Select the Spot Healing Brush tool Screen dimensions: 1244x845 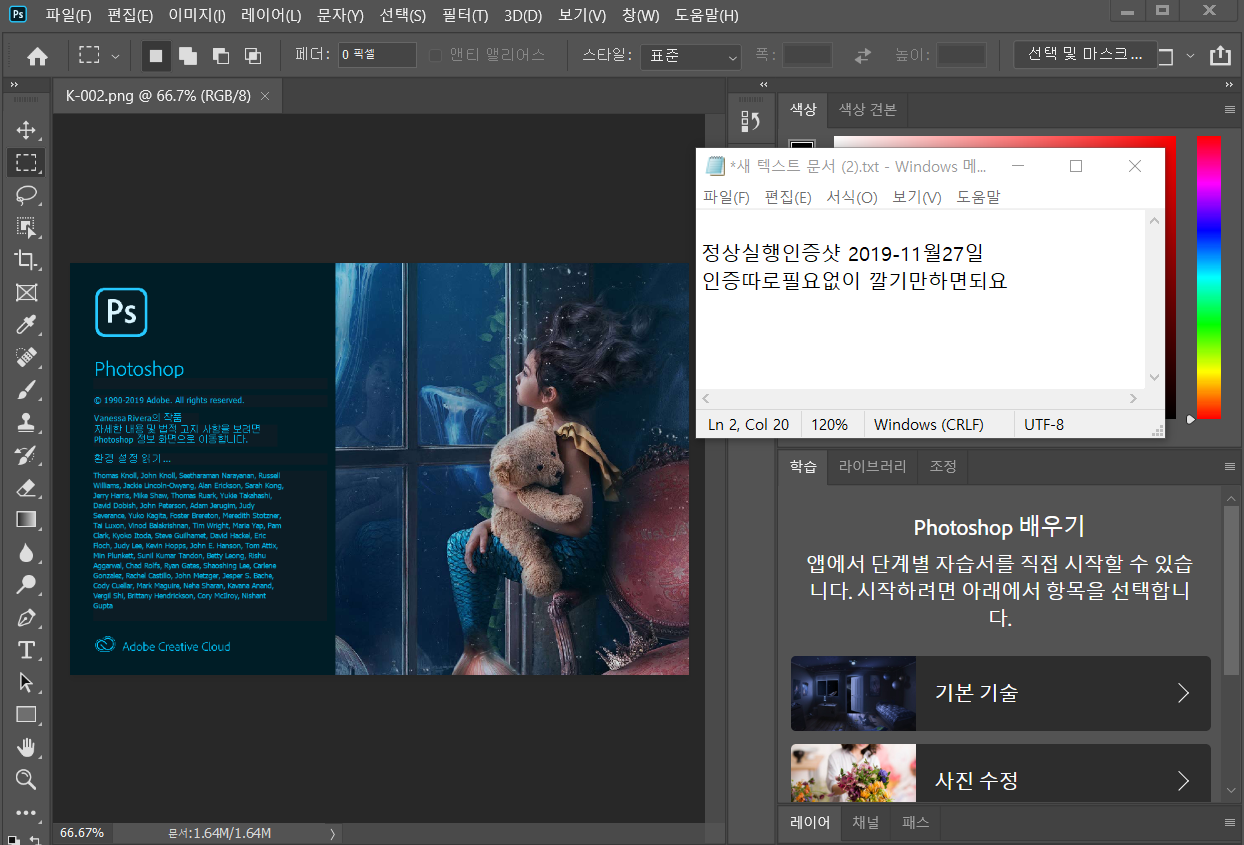[26, 358]
